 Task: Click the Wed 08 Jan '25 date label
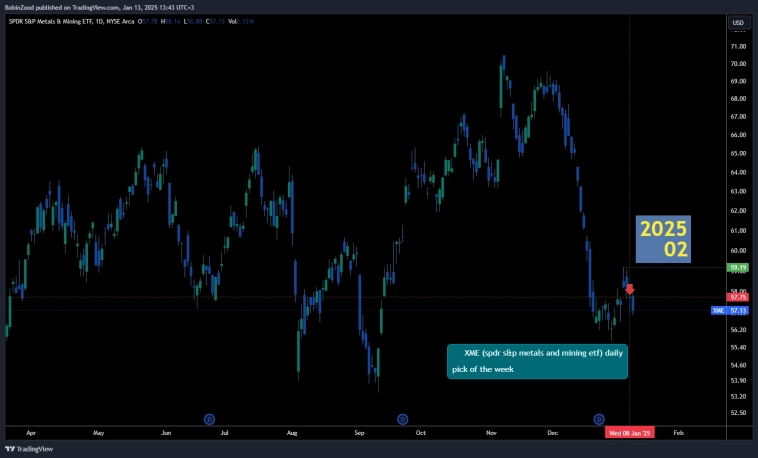click(629, 433)
